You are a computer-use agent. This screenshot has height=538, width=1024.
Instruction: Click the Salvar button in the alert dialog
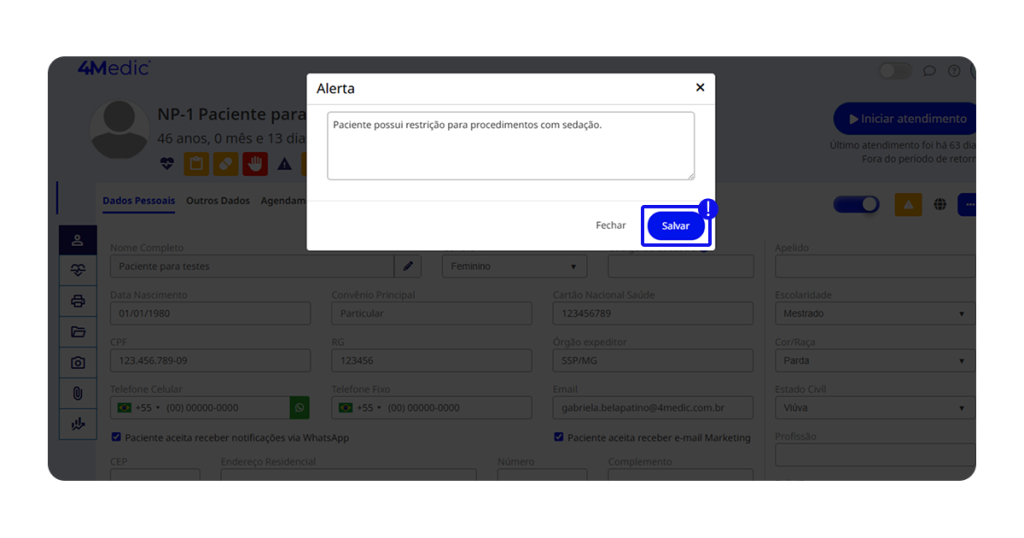pos(675,226)
